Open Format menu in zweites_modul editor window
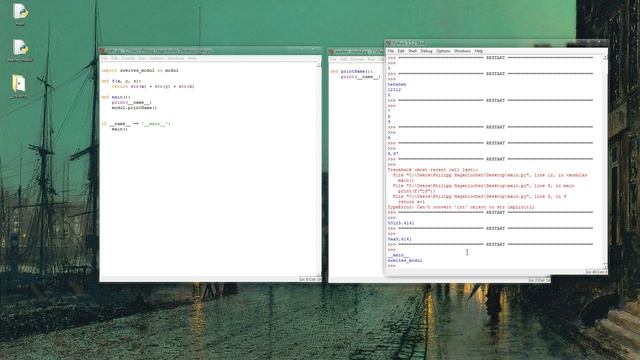Screen dimensions: 640x360 [x=357, y=59]
